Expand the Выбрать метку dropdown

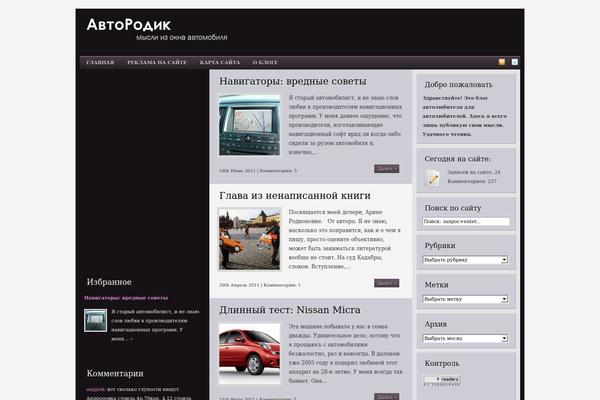pyautogui.click(x=465, y=299)
